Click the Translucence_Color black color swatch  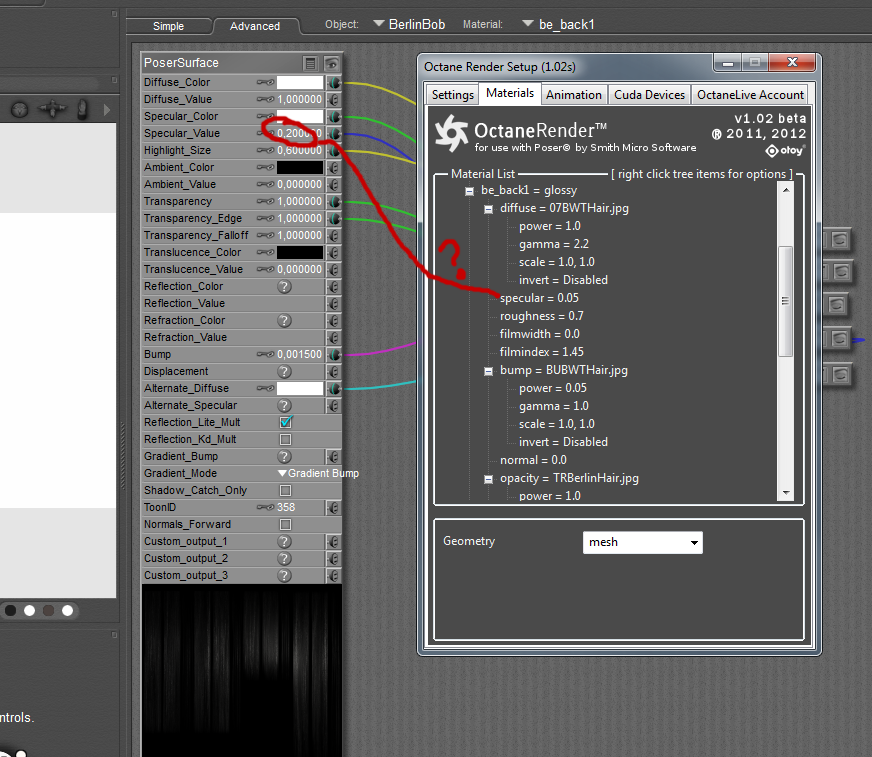(x=300, y=253)
